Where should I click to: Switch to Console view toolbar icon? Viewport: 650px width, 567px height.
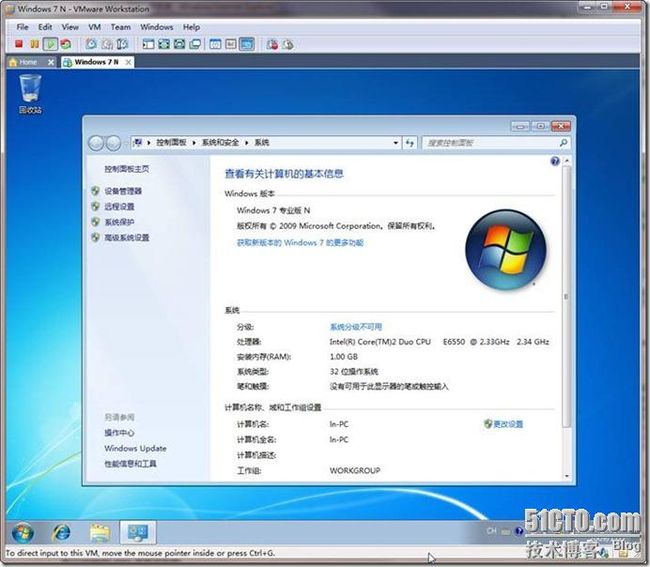click(247, 44)
